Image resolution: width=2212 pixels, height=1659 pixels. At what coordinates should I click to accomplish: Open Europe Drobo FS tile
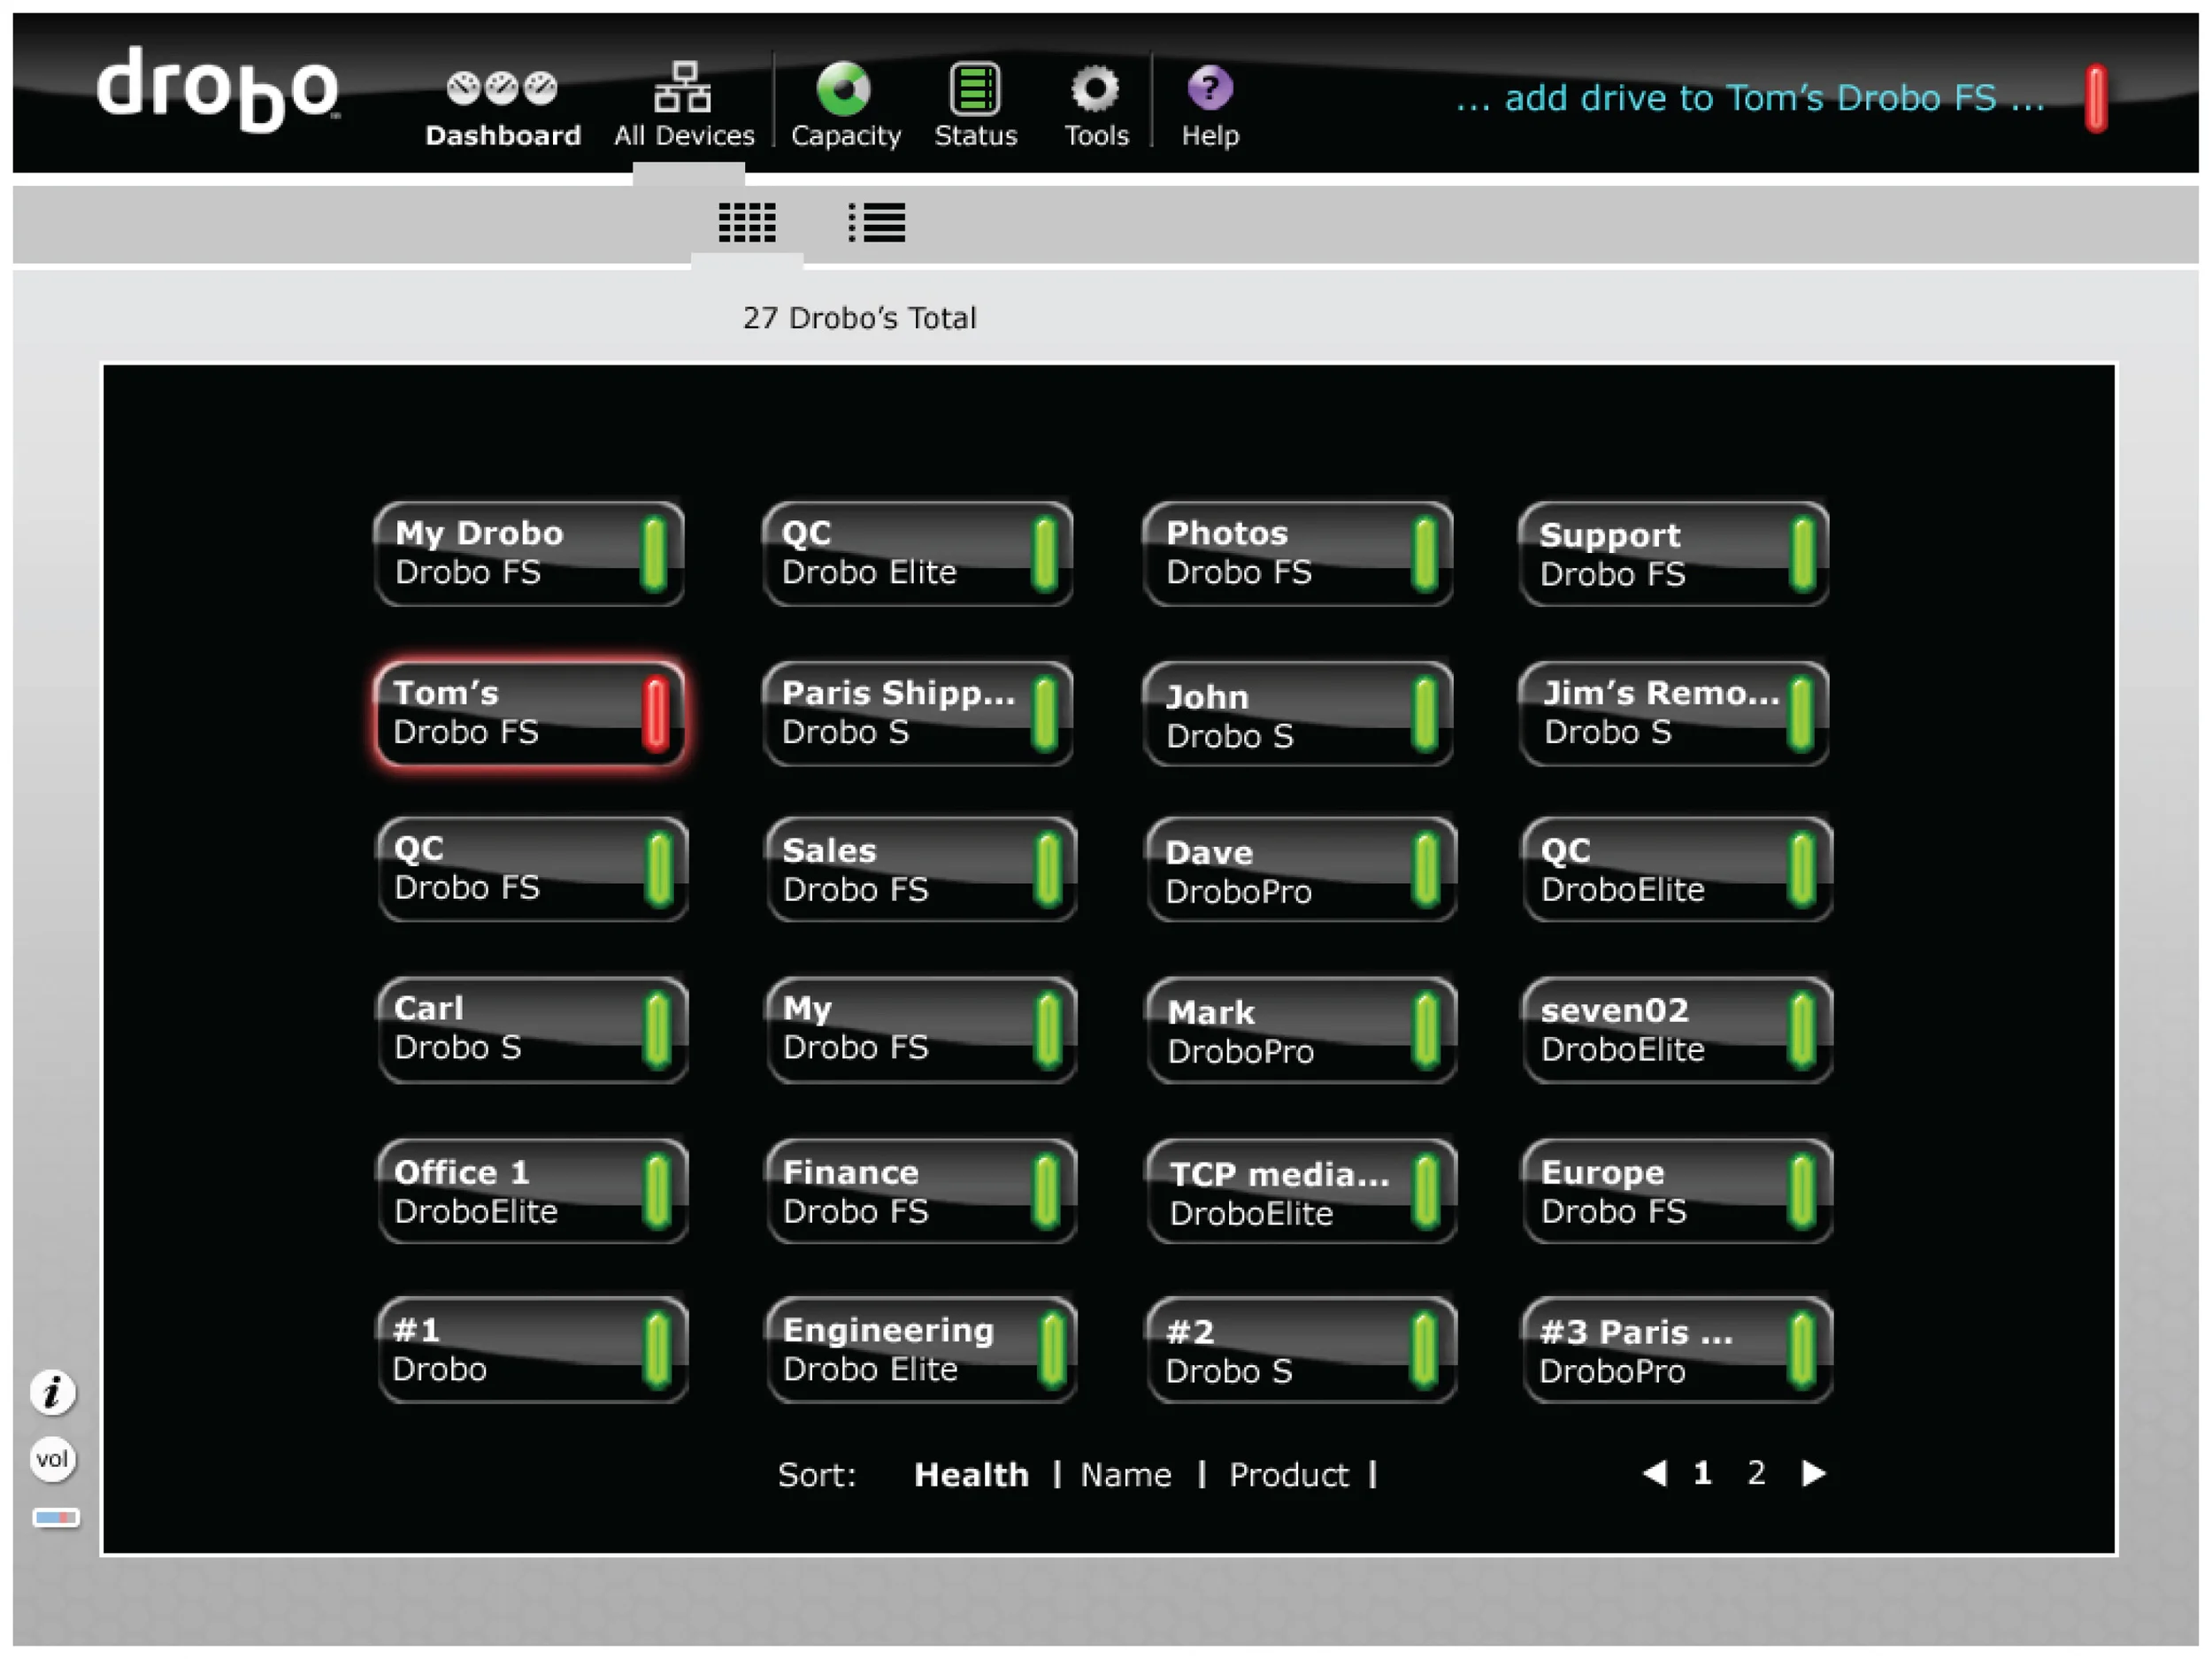[1677, 1191]
